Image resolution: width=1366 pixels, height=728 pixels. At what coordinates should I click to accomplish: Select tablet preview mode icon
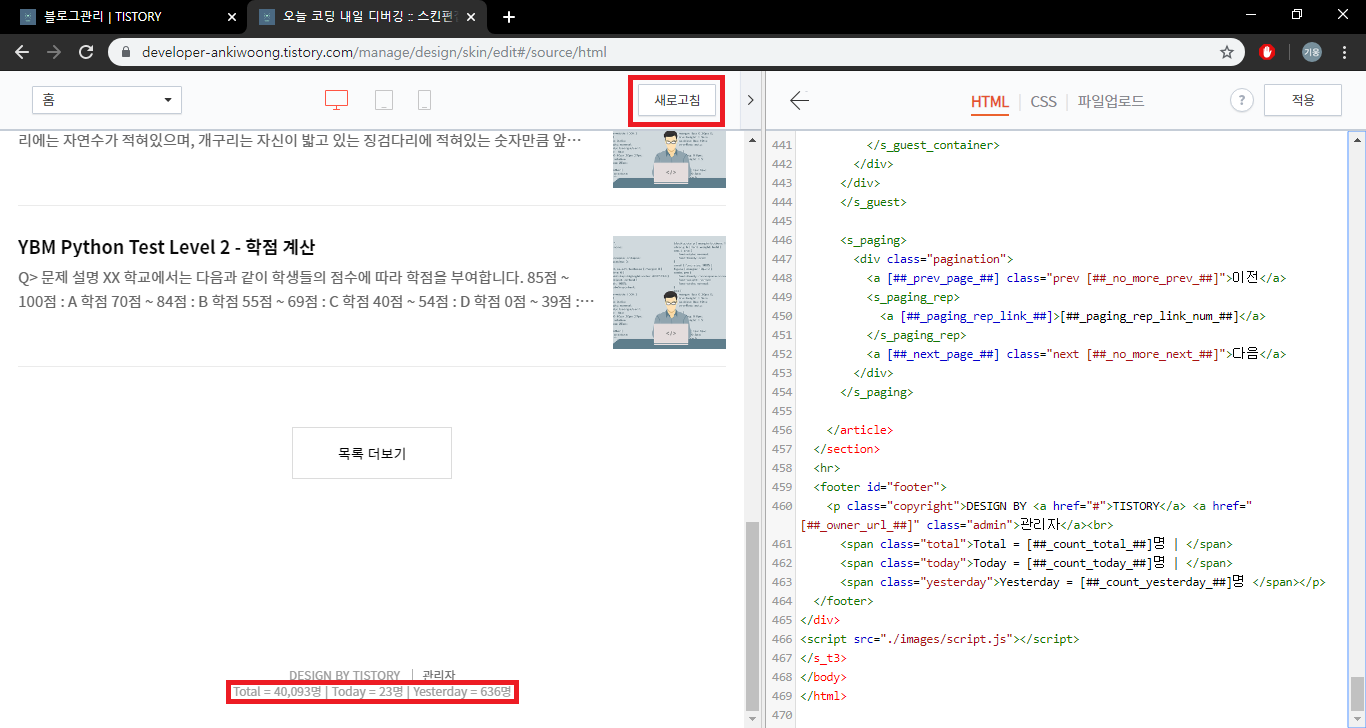click(x=383, y=100)
